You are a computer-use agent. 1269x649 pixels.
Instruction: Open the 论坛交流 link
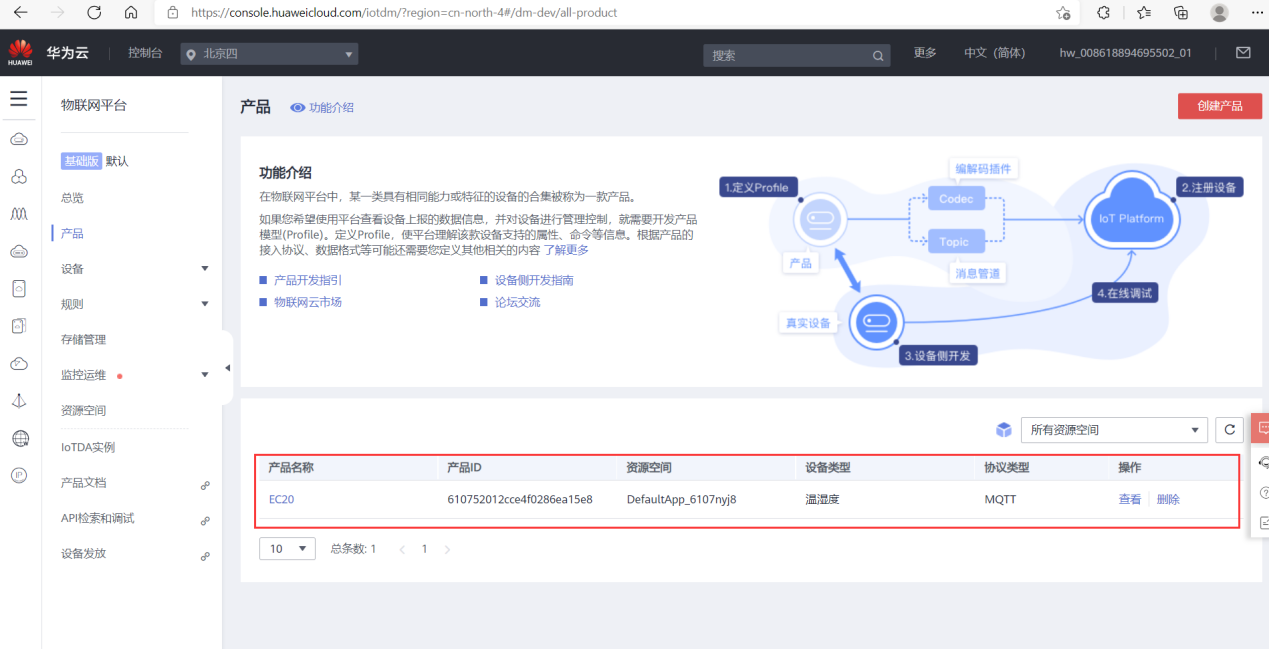coord(517,302)
